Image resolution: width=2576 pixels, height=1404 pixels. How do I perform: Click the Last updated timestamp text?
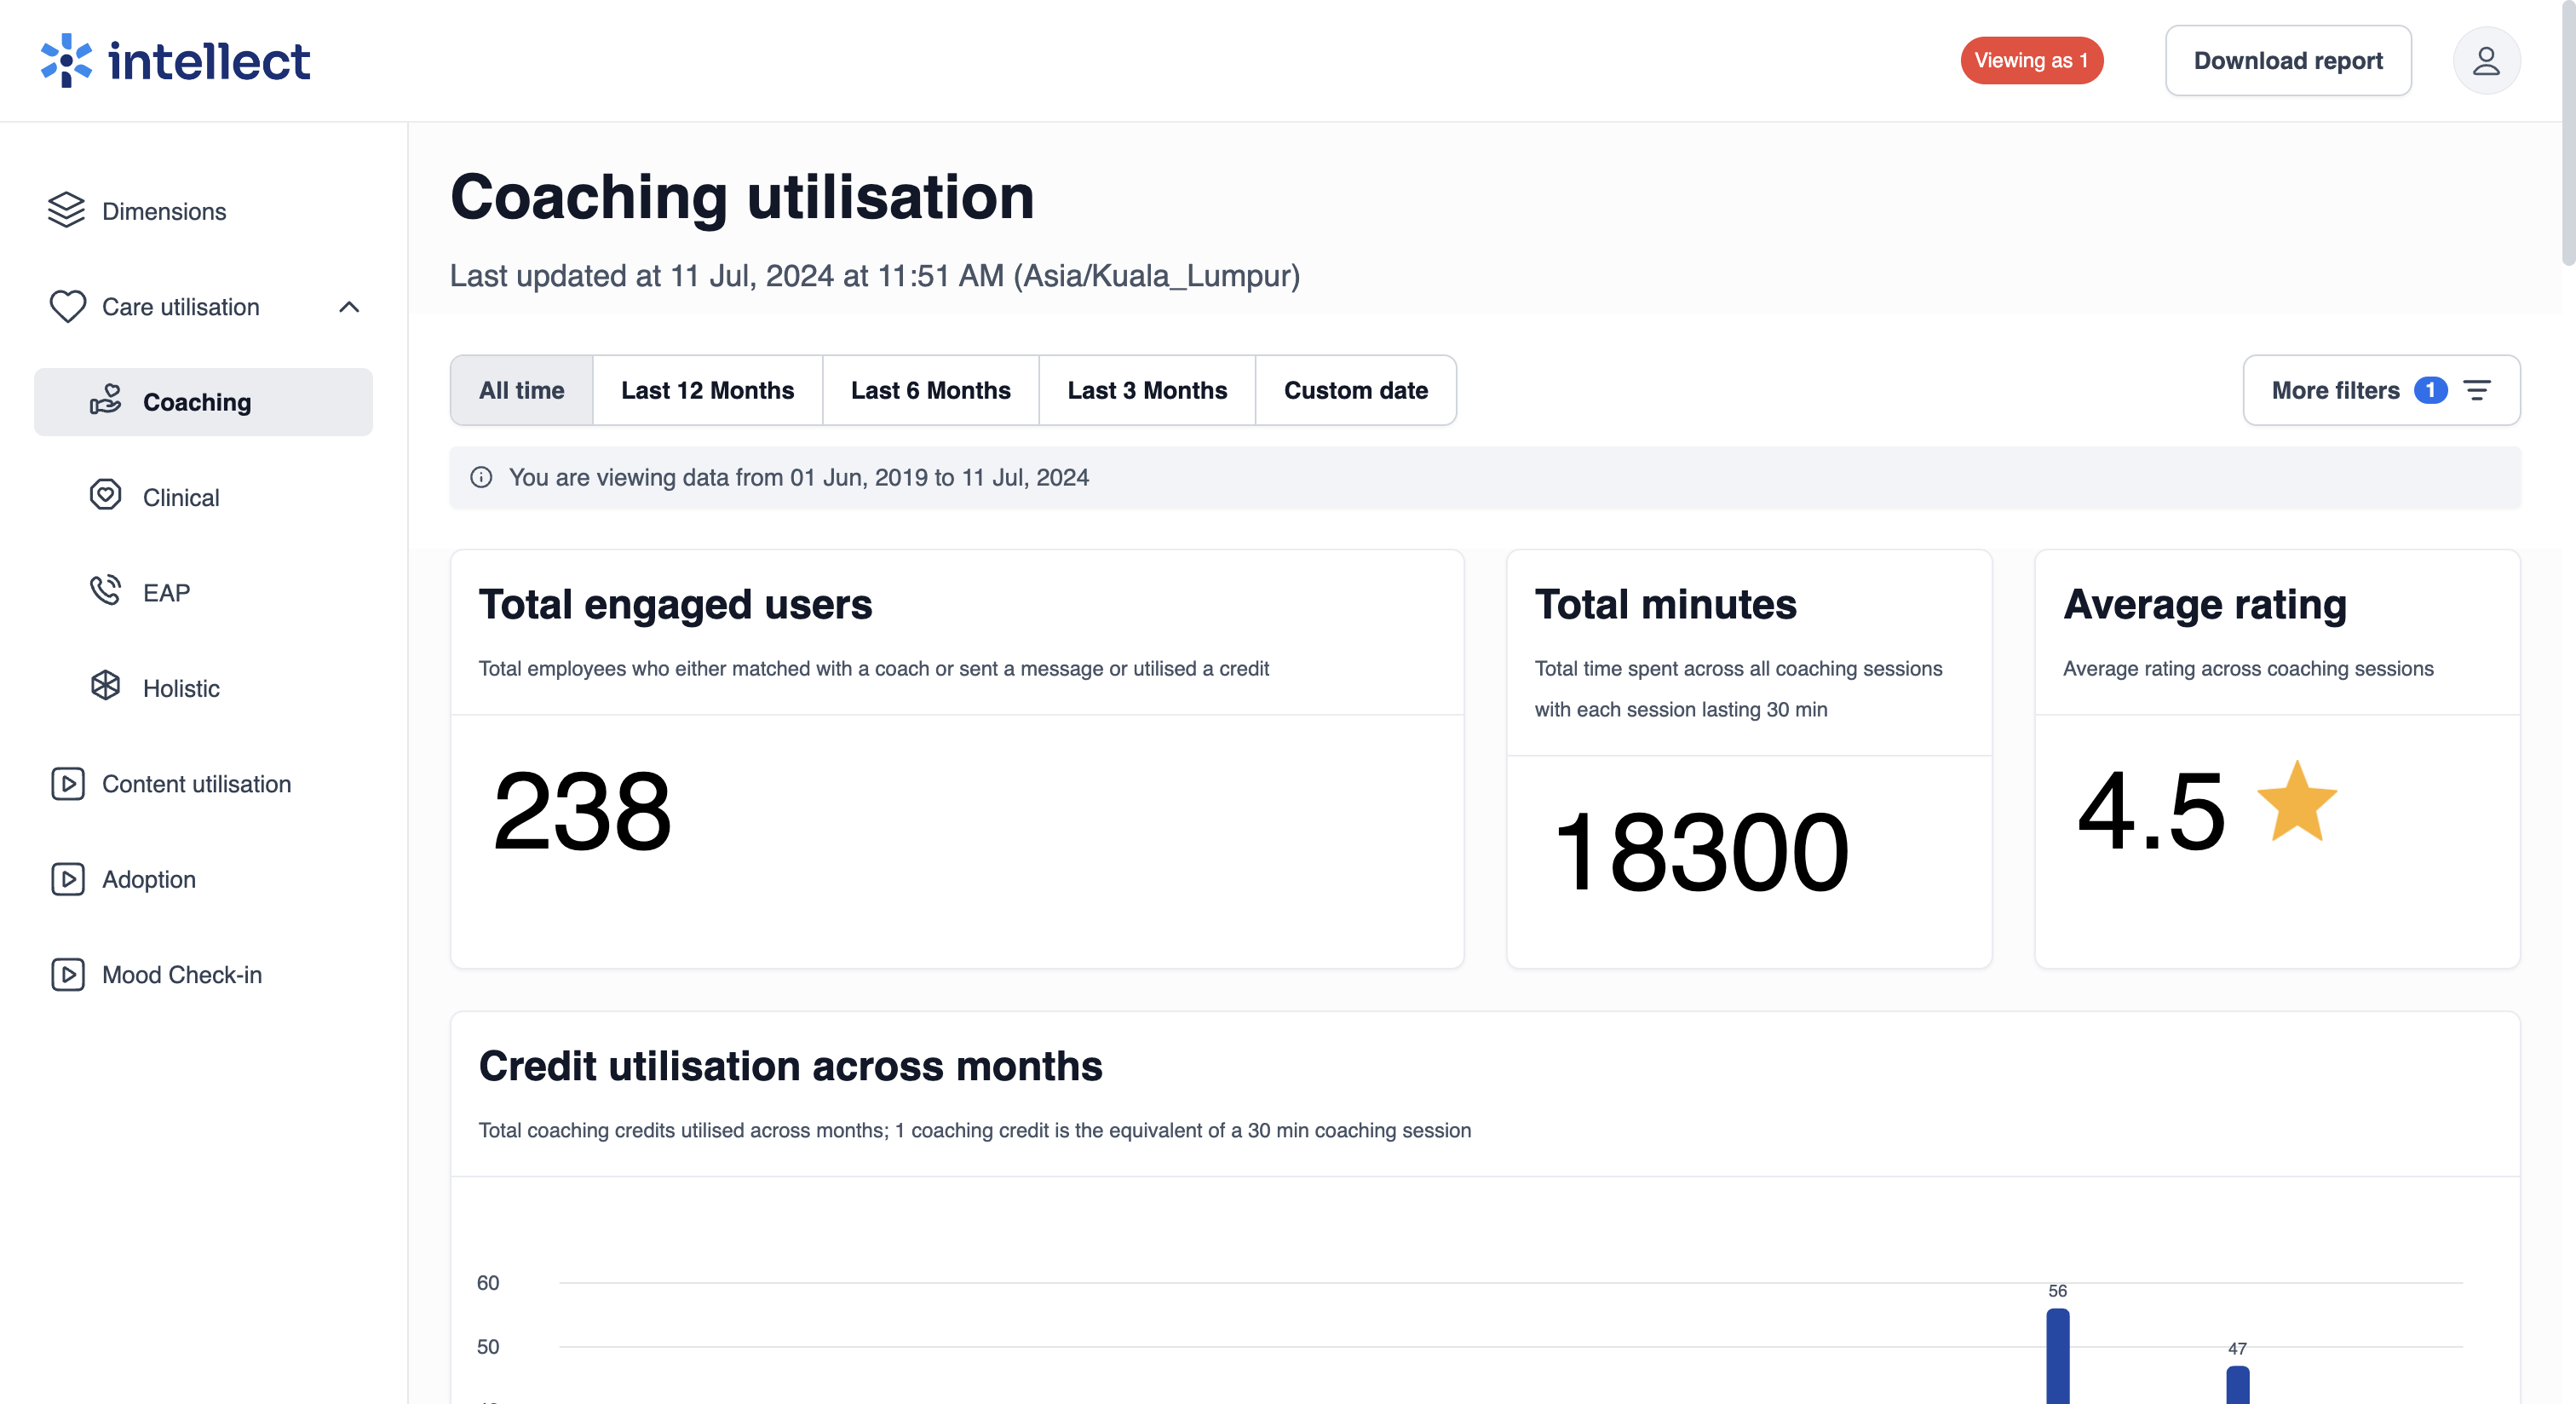874,275
